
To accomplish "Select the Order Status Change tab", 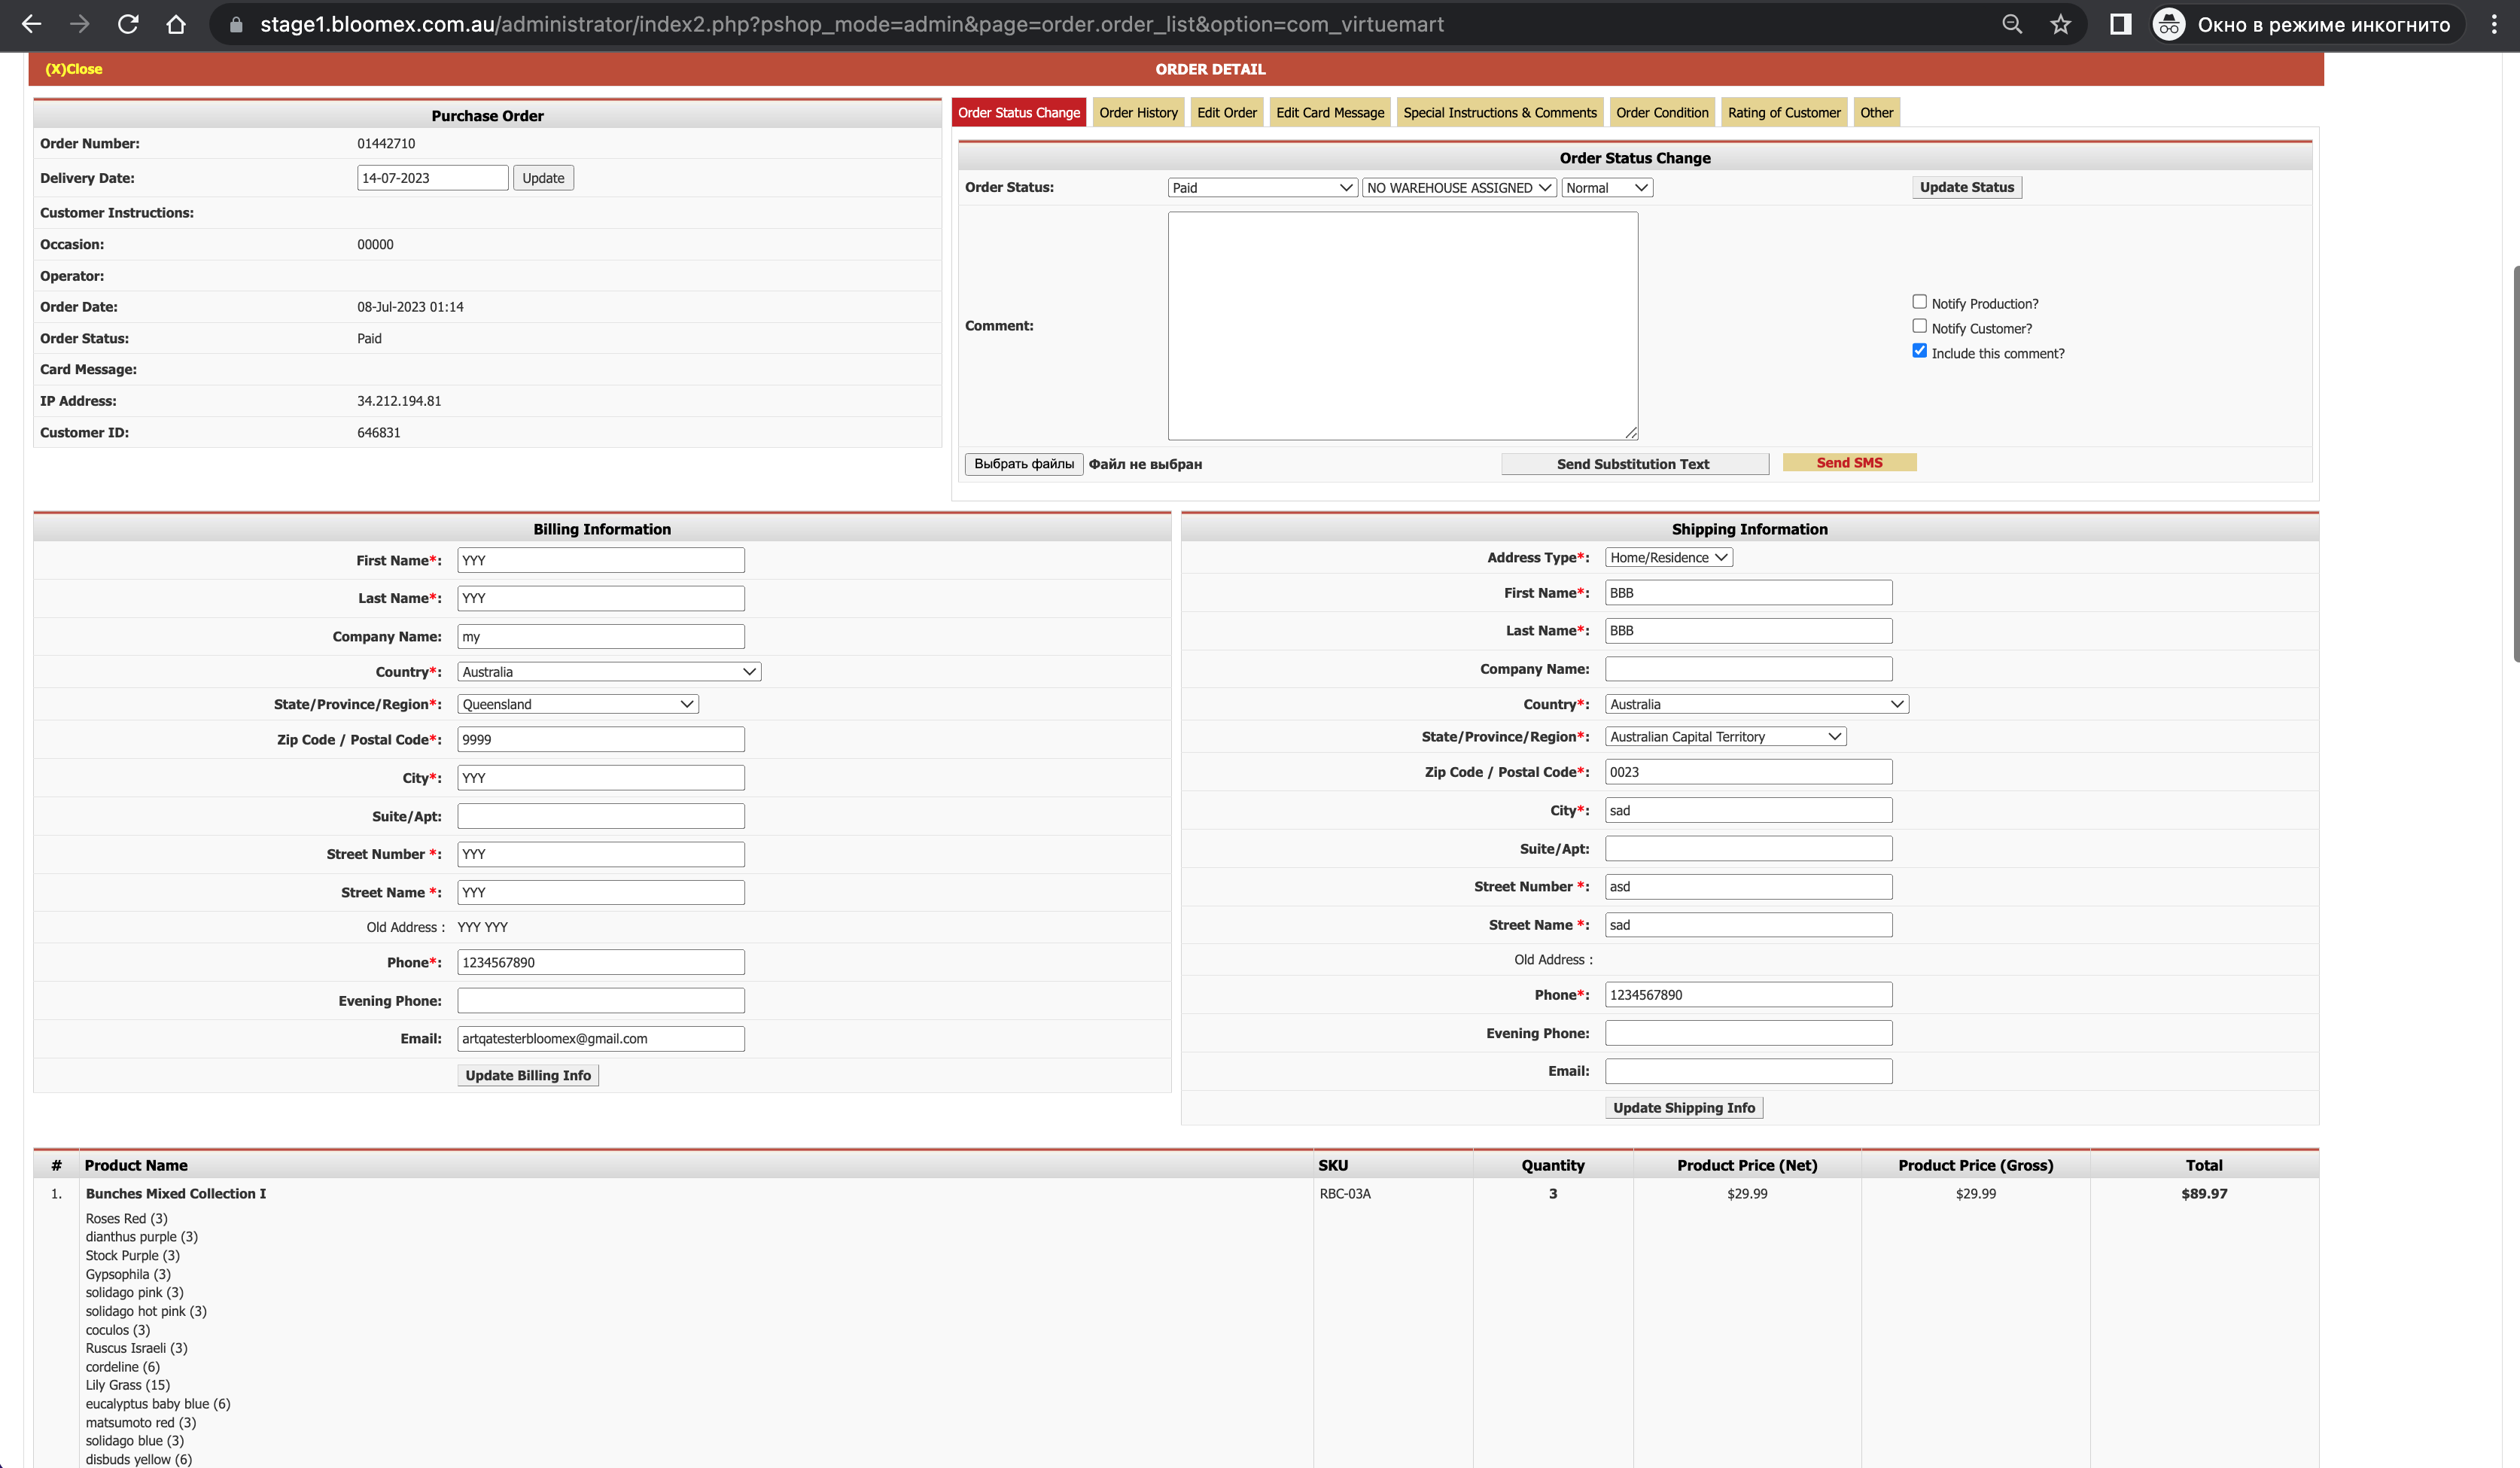I will tap(1019, 112).
